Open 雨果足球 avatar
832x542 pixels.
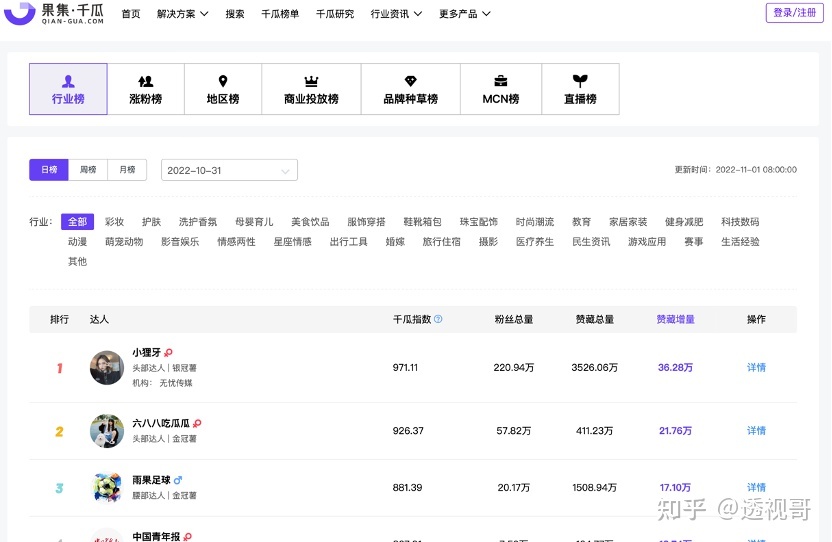[107, 487]
